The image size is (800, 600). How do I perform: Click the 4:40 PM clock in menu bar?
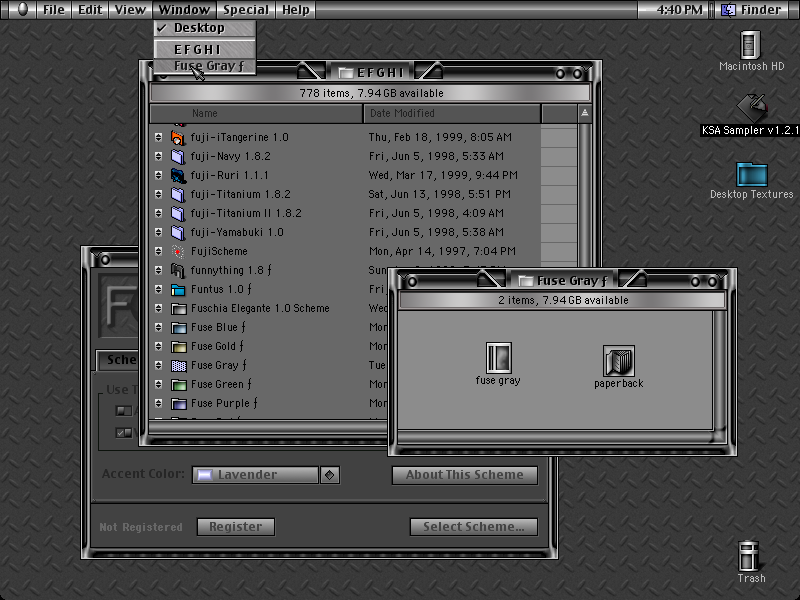click(680, 9)
